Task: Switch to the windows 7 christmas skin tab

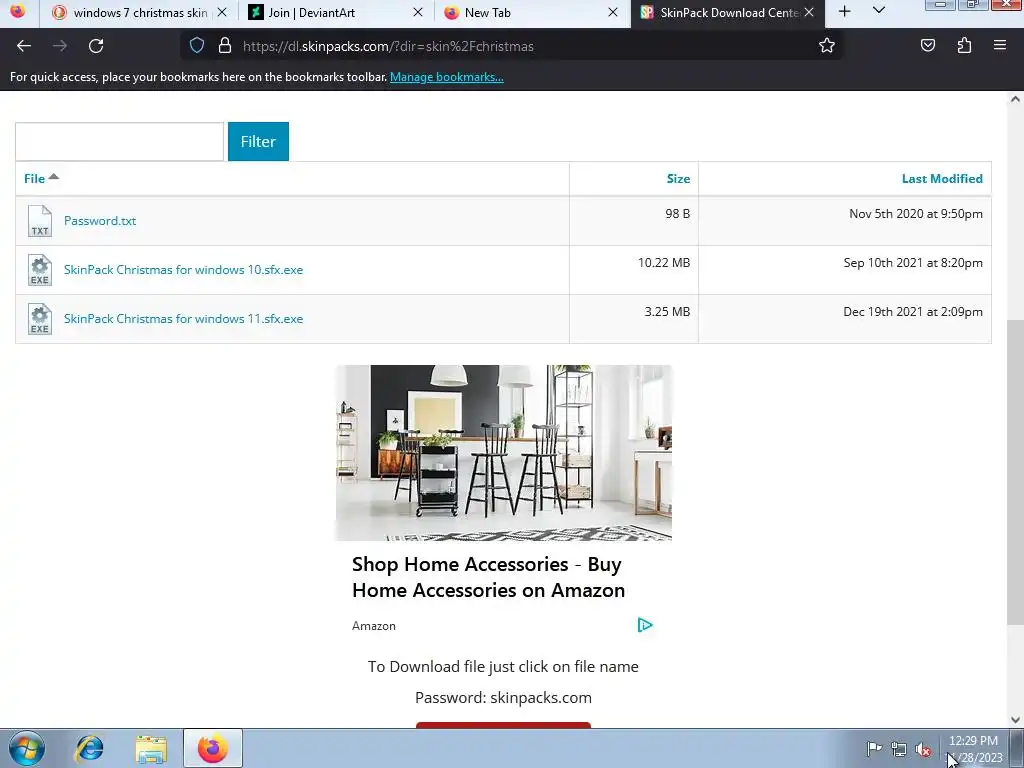Action: (140, 12)
